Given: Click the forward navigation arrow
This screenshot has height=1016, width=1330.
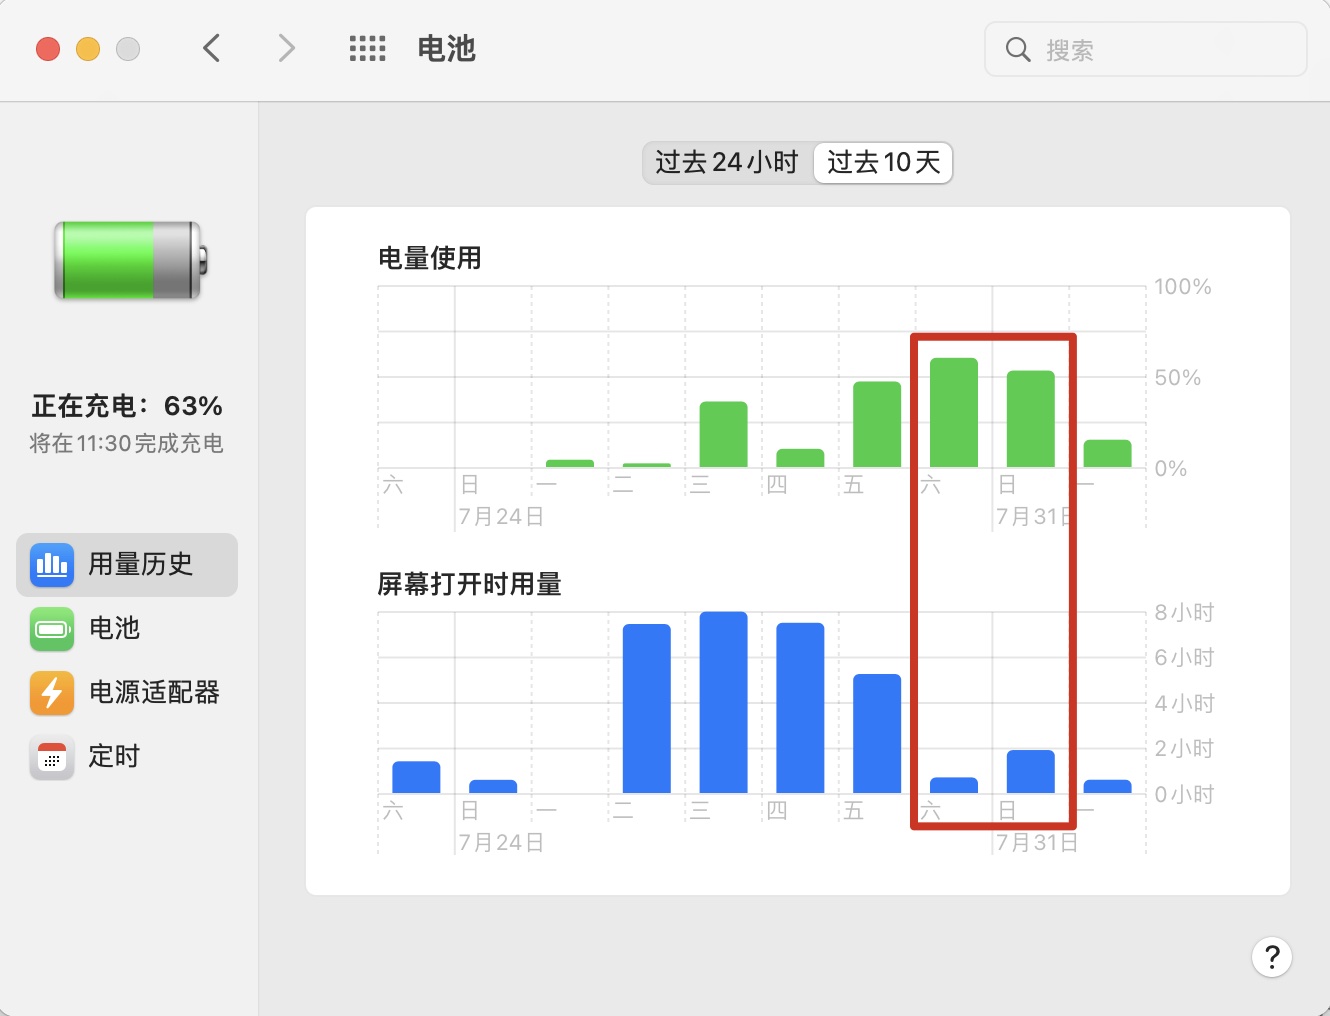Looking at the screenshot, I should pos(286,48).
